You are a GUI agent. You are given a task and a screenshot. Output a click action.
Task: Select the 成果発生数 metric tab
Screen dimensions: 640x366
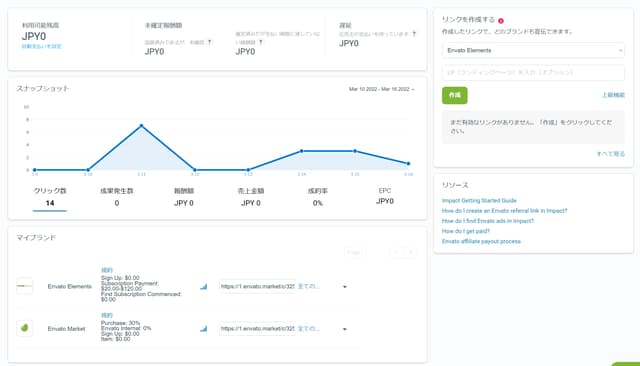(117, 197)
